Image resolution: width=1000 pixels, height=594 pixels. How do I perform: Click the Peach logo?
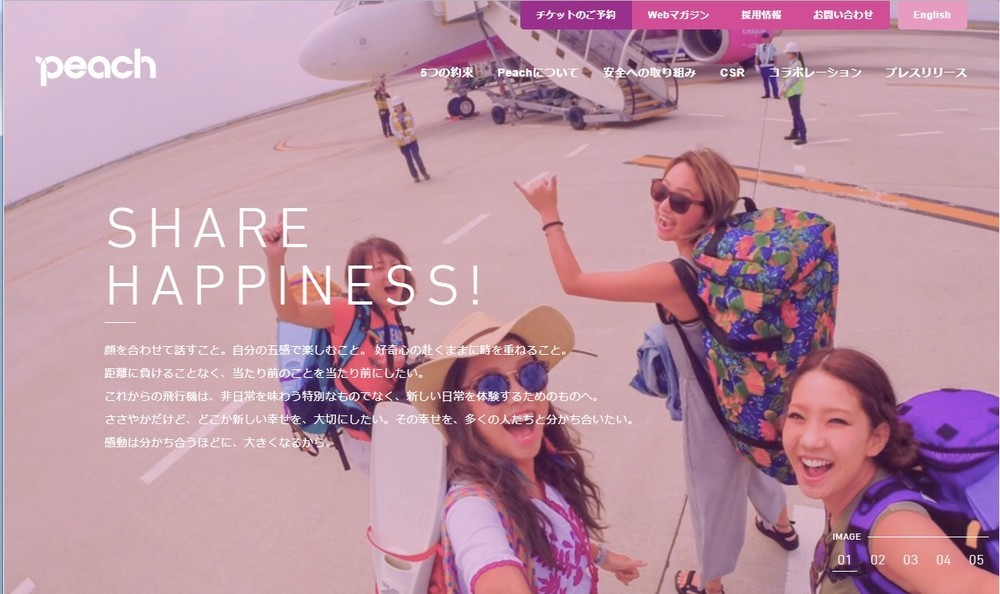[96, 66]
